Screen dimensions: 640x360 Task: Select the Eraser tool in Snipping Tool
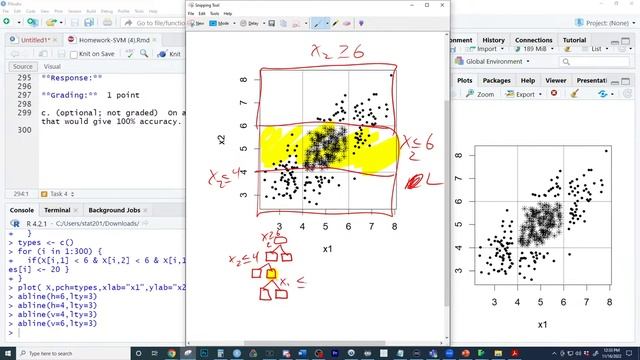[x=347, y=23]
